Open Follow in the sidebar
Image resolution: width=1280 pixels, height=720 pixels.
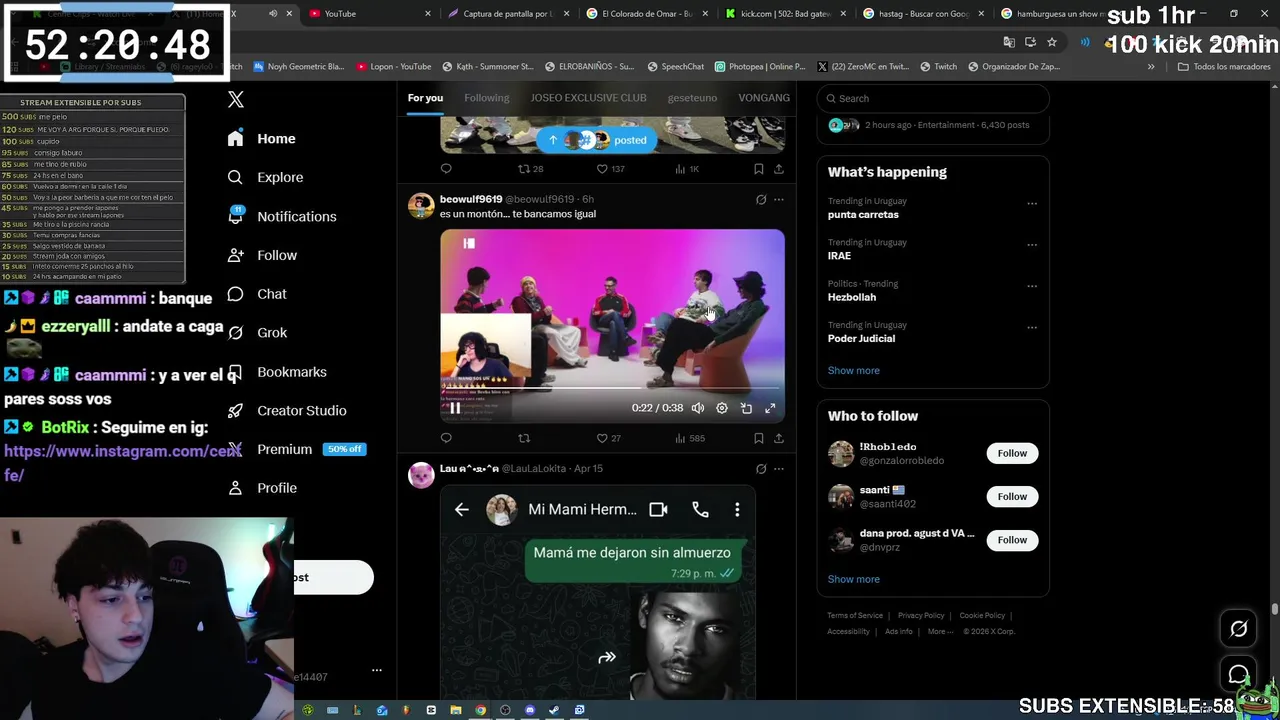(x=262, y=255)
